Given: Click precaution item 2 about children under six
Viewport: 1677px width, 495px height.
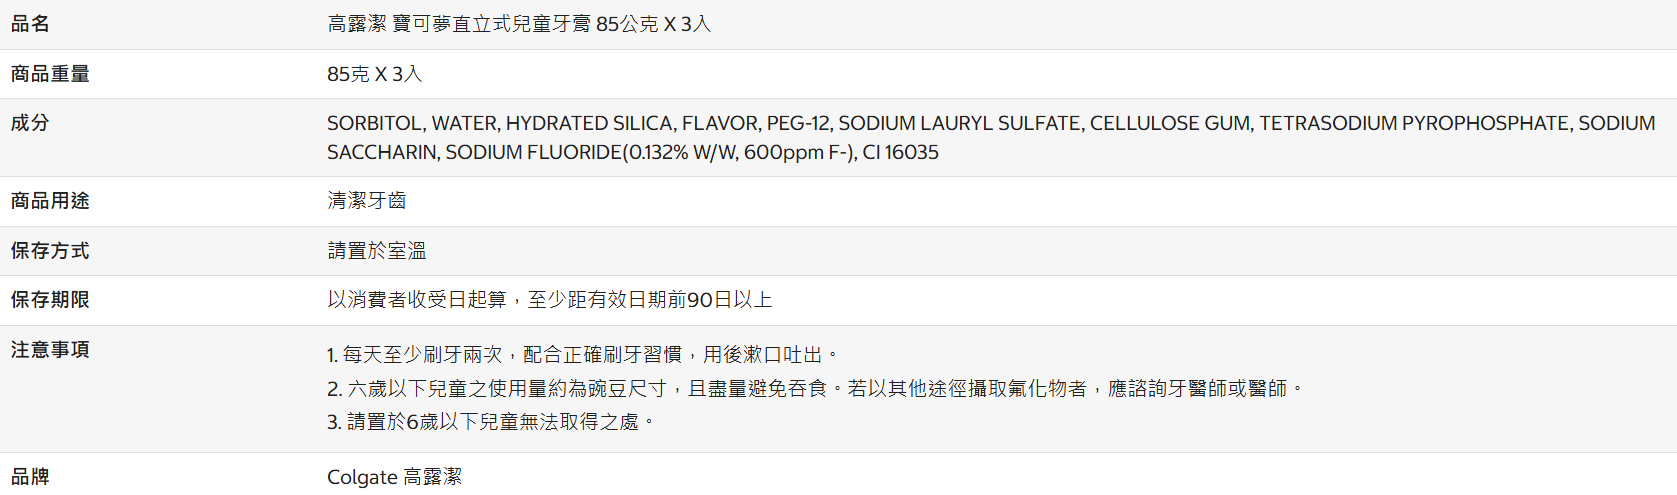Looking at the screenshot, I should click(815, 388).
